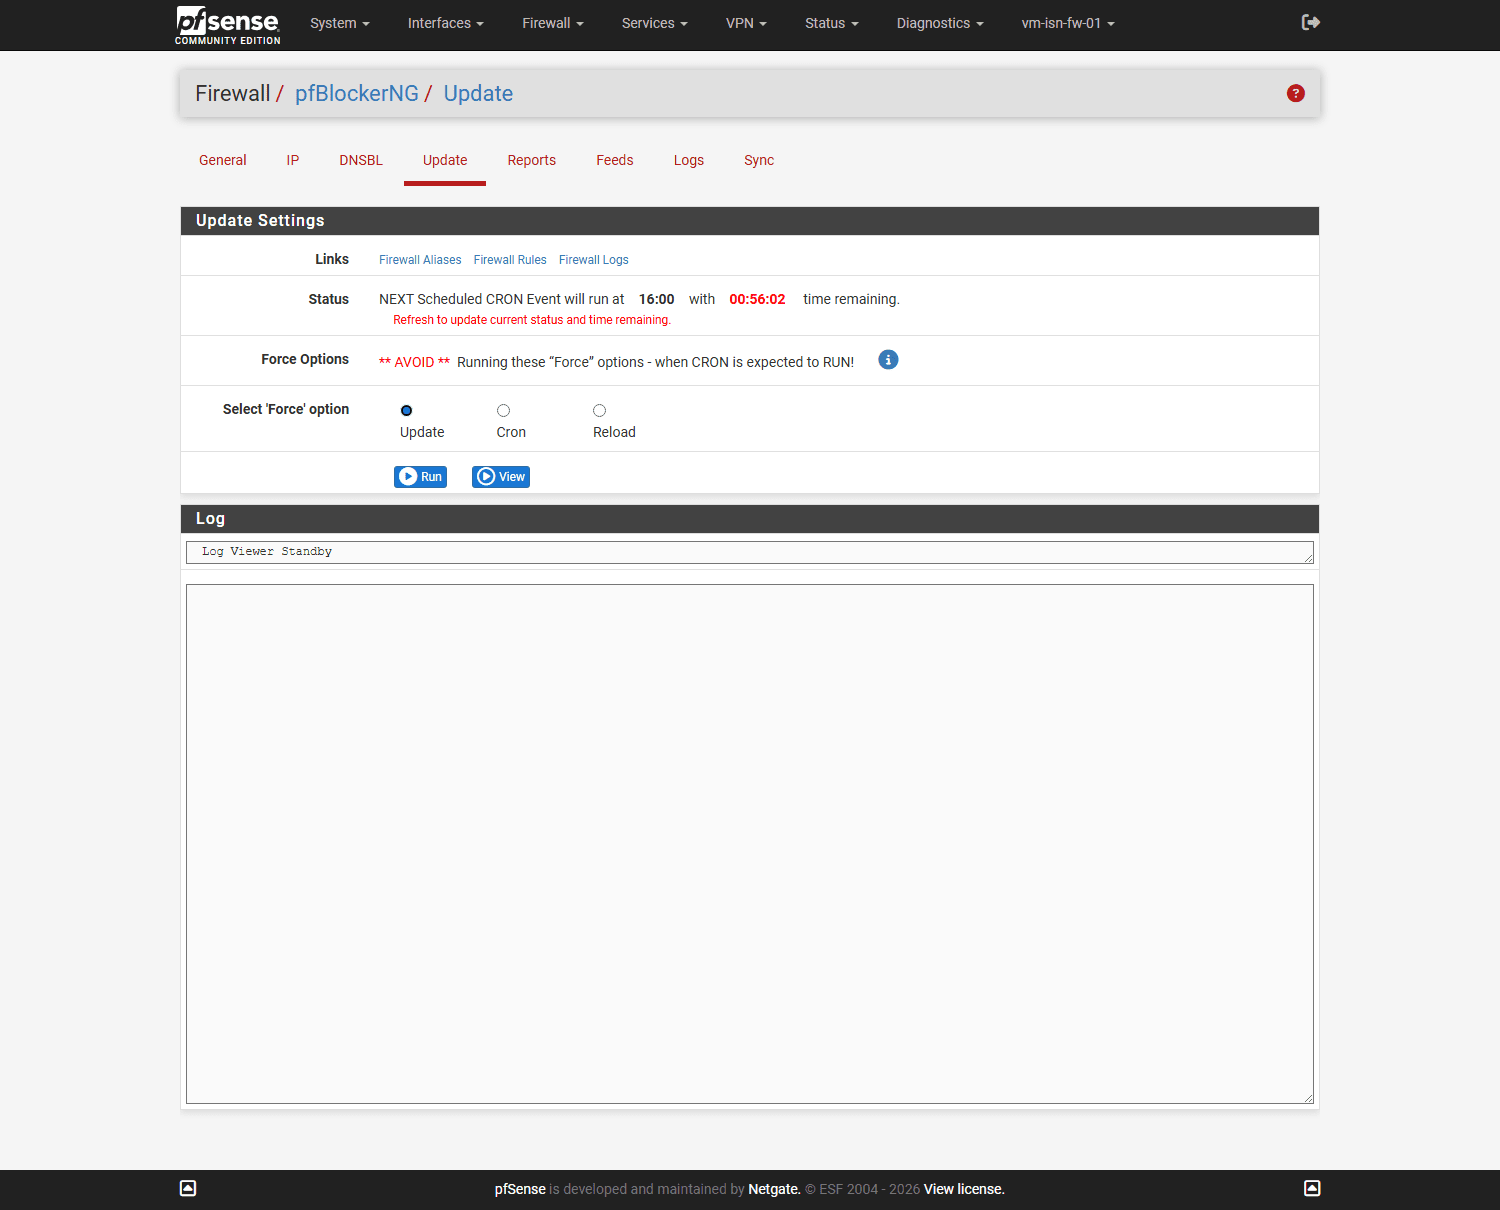Open the vm-isn-fw-01 host menu
Image resolution: width=1500 pixels, height=1210 pixels.
click(1068, 23)
